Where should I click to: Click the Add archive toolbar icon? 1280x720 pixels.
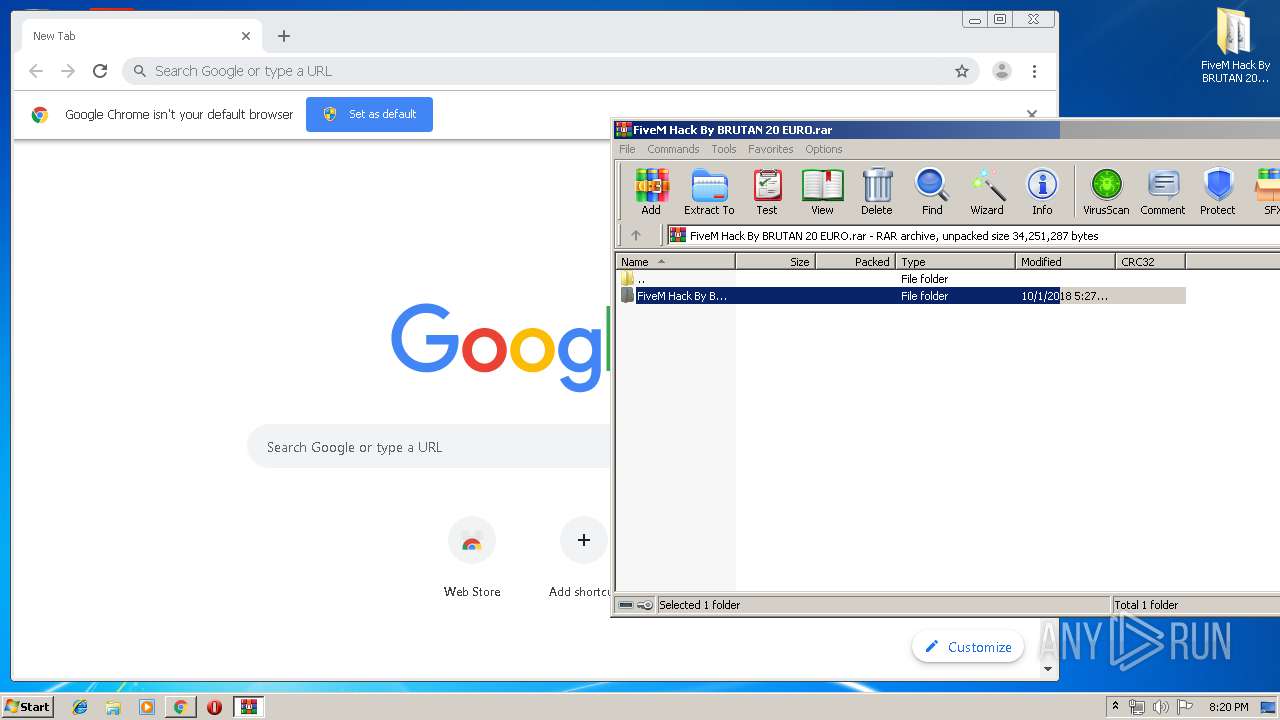[651, 191]
